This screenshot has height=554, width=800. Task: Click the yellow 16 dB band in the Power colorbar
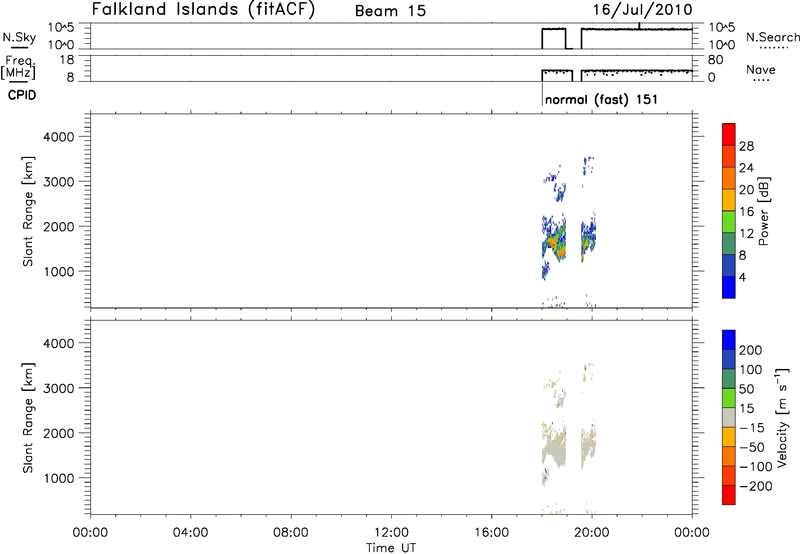point(729,199)
